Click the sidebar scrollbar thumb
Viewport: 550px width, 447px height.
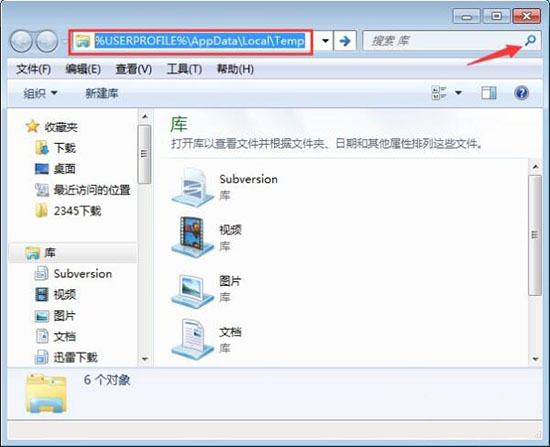coord(145,154)
